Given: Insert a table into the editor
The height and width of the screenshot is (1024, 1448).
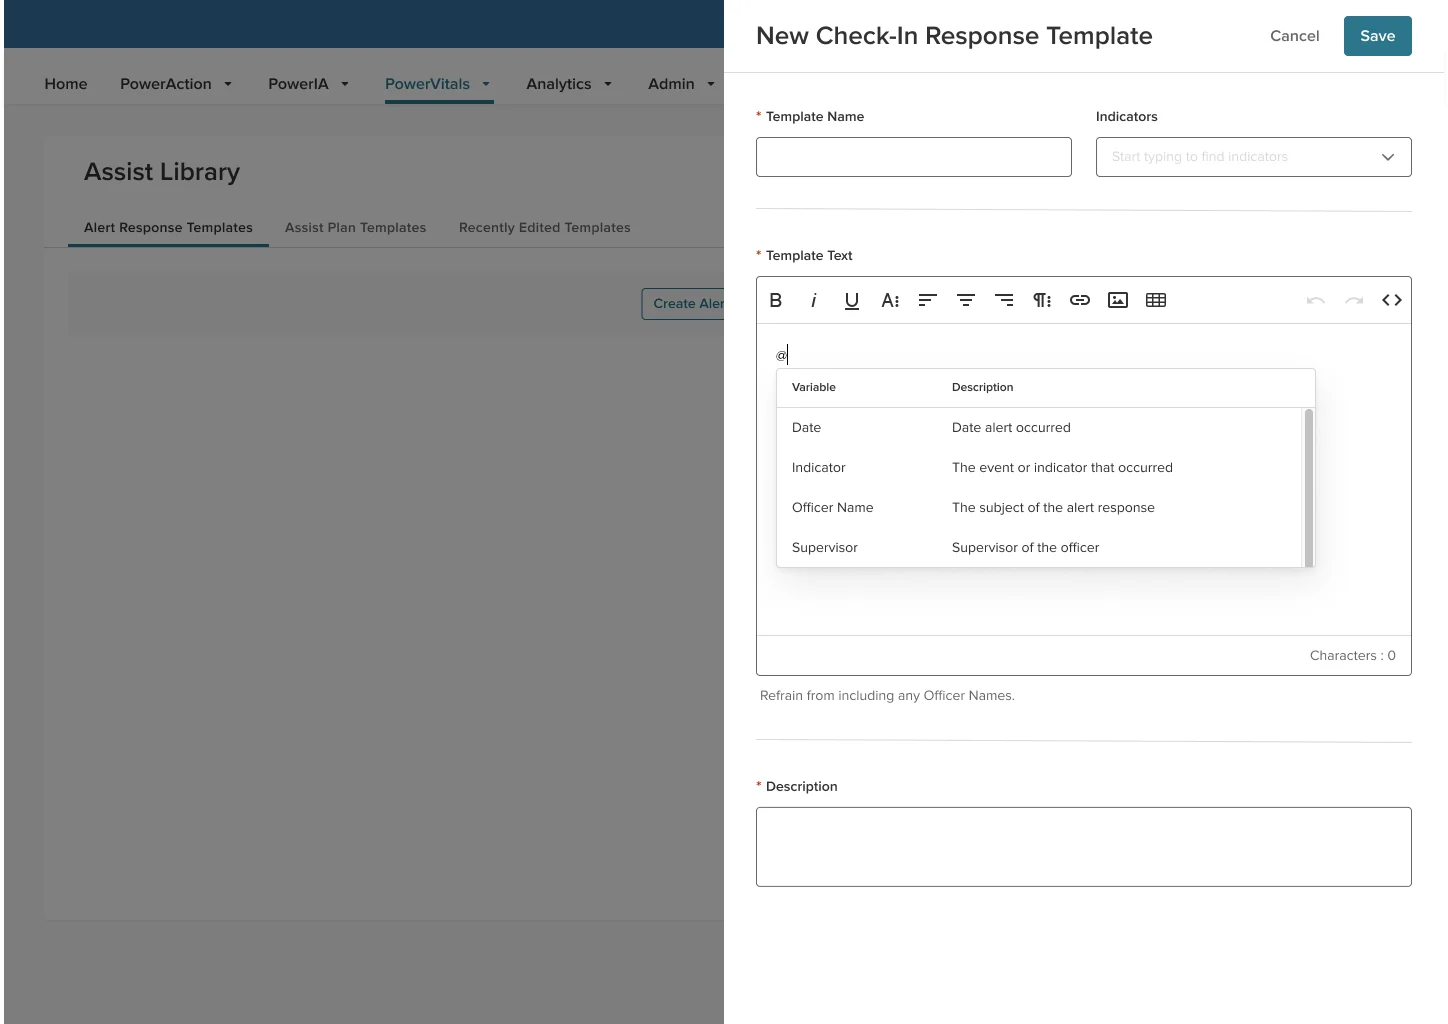Looking at the screenshot, I should 1156,300.
